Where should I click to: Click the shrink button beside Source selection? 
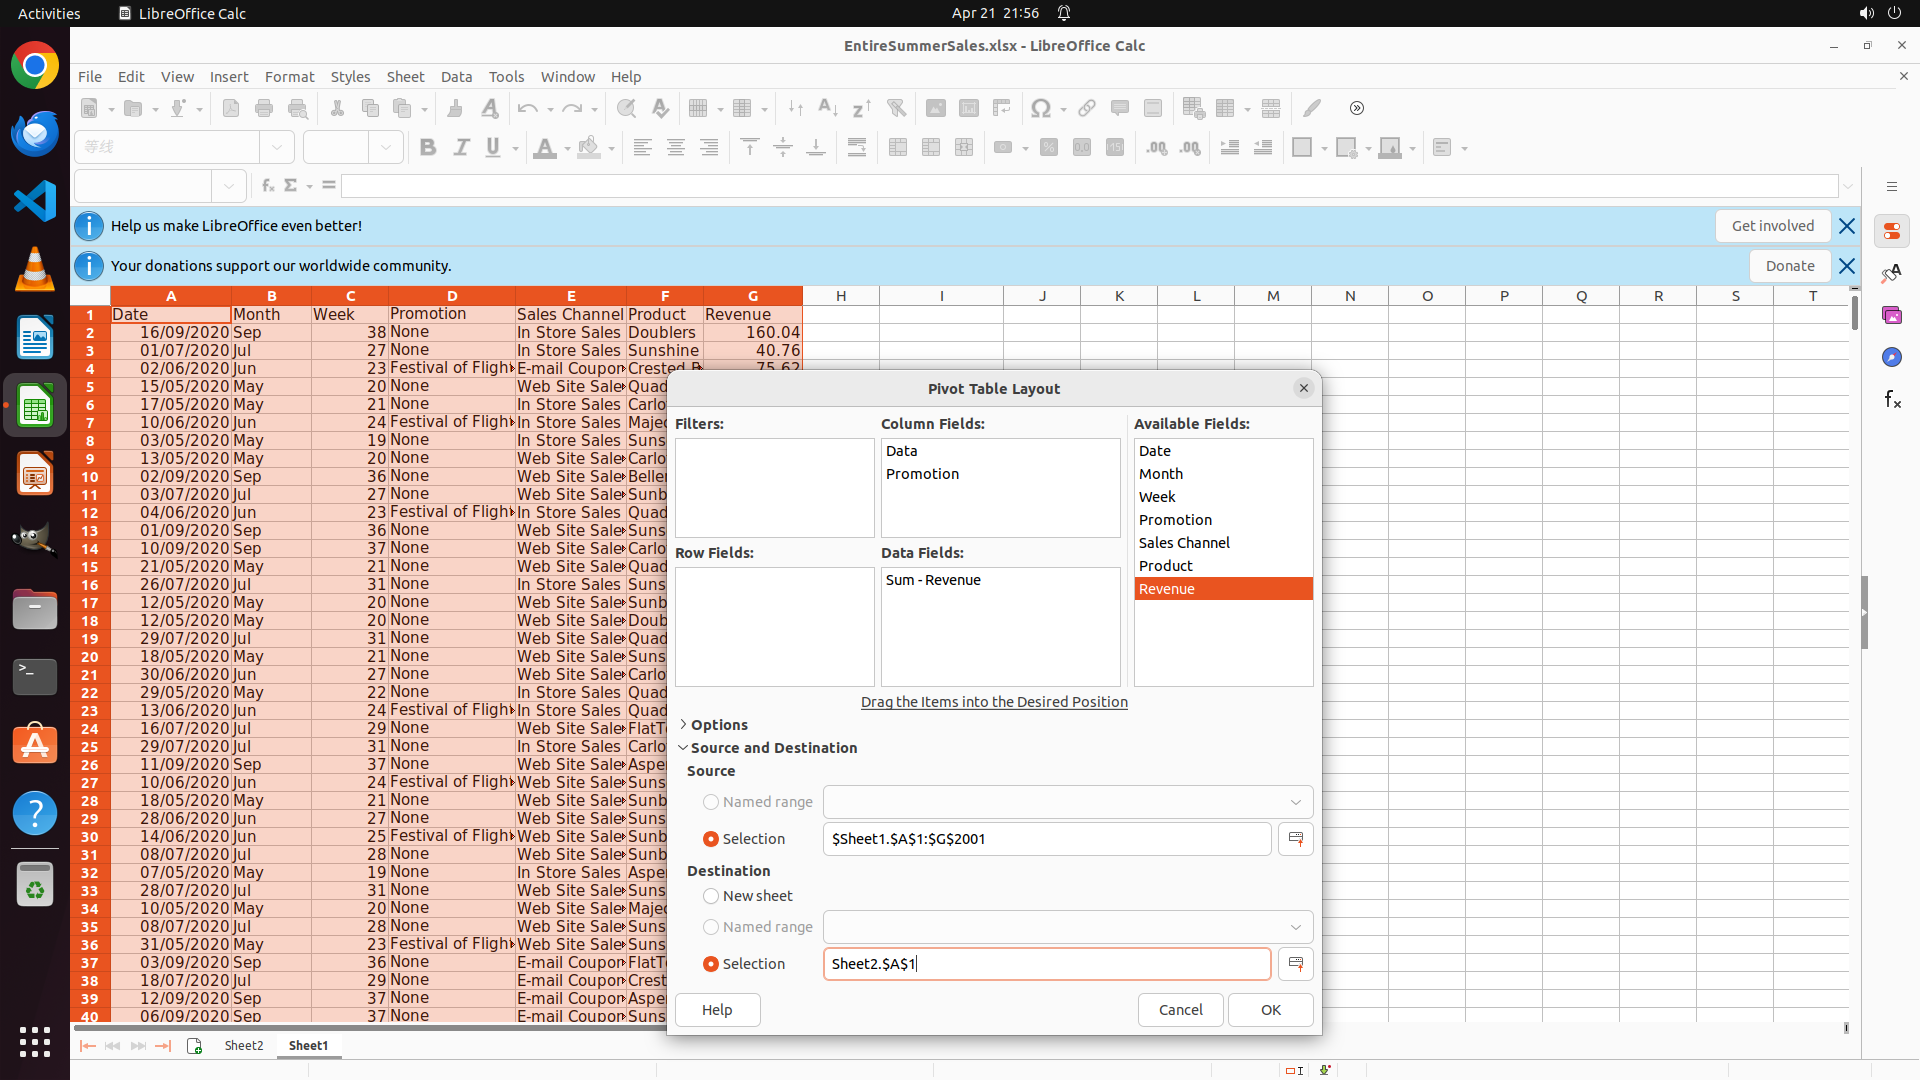(x=1295, y=839)
